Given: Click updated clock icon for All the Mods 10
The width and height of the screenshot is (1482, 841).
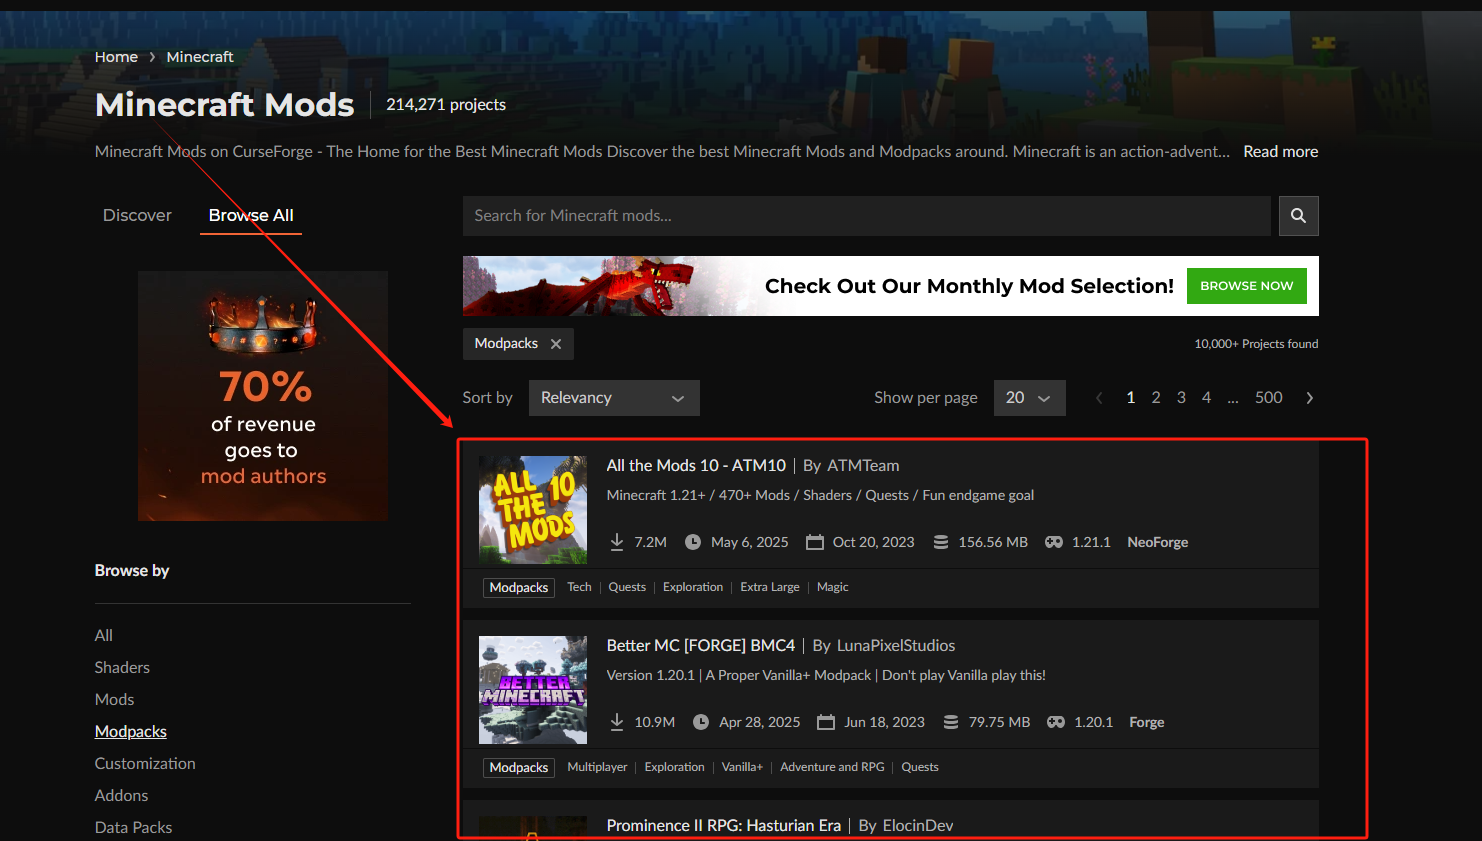Looking at the screenshot, I should point(693,542).
